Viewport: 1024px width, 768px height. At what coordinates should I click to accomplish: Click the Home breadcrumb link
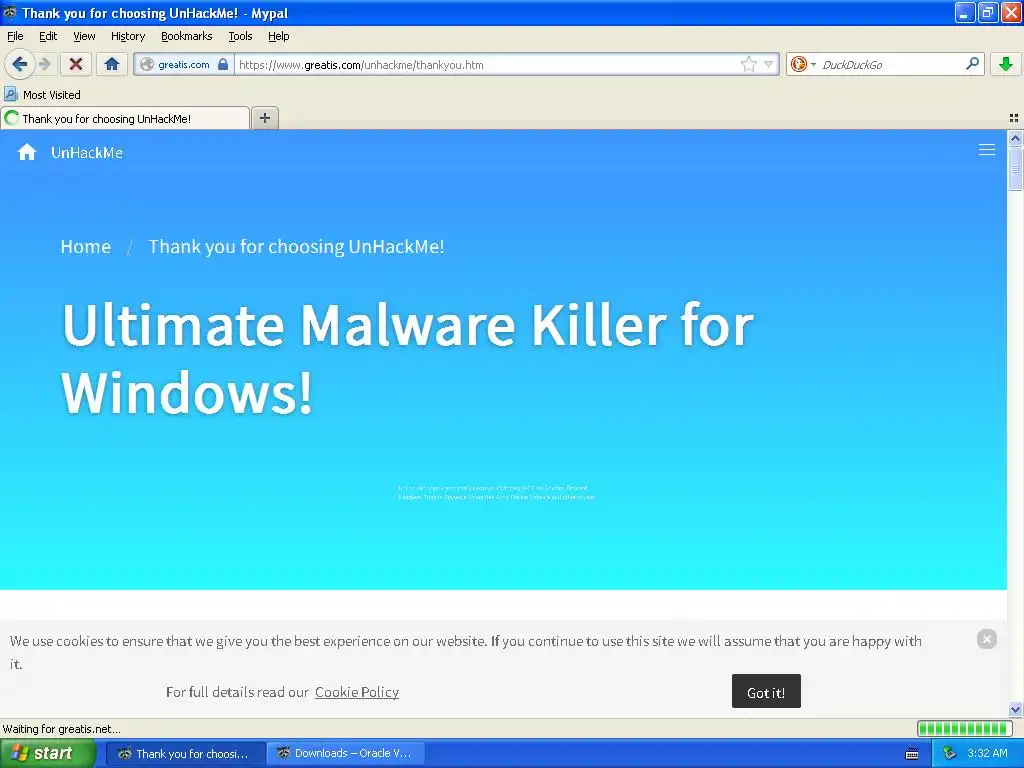click(x=86, y=247)
